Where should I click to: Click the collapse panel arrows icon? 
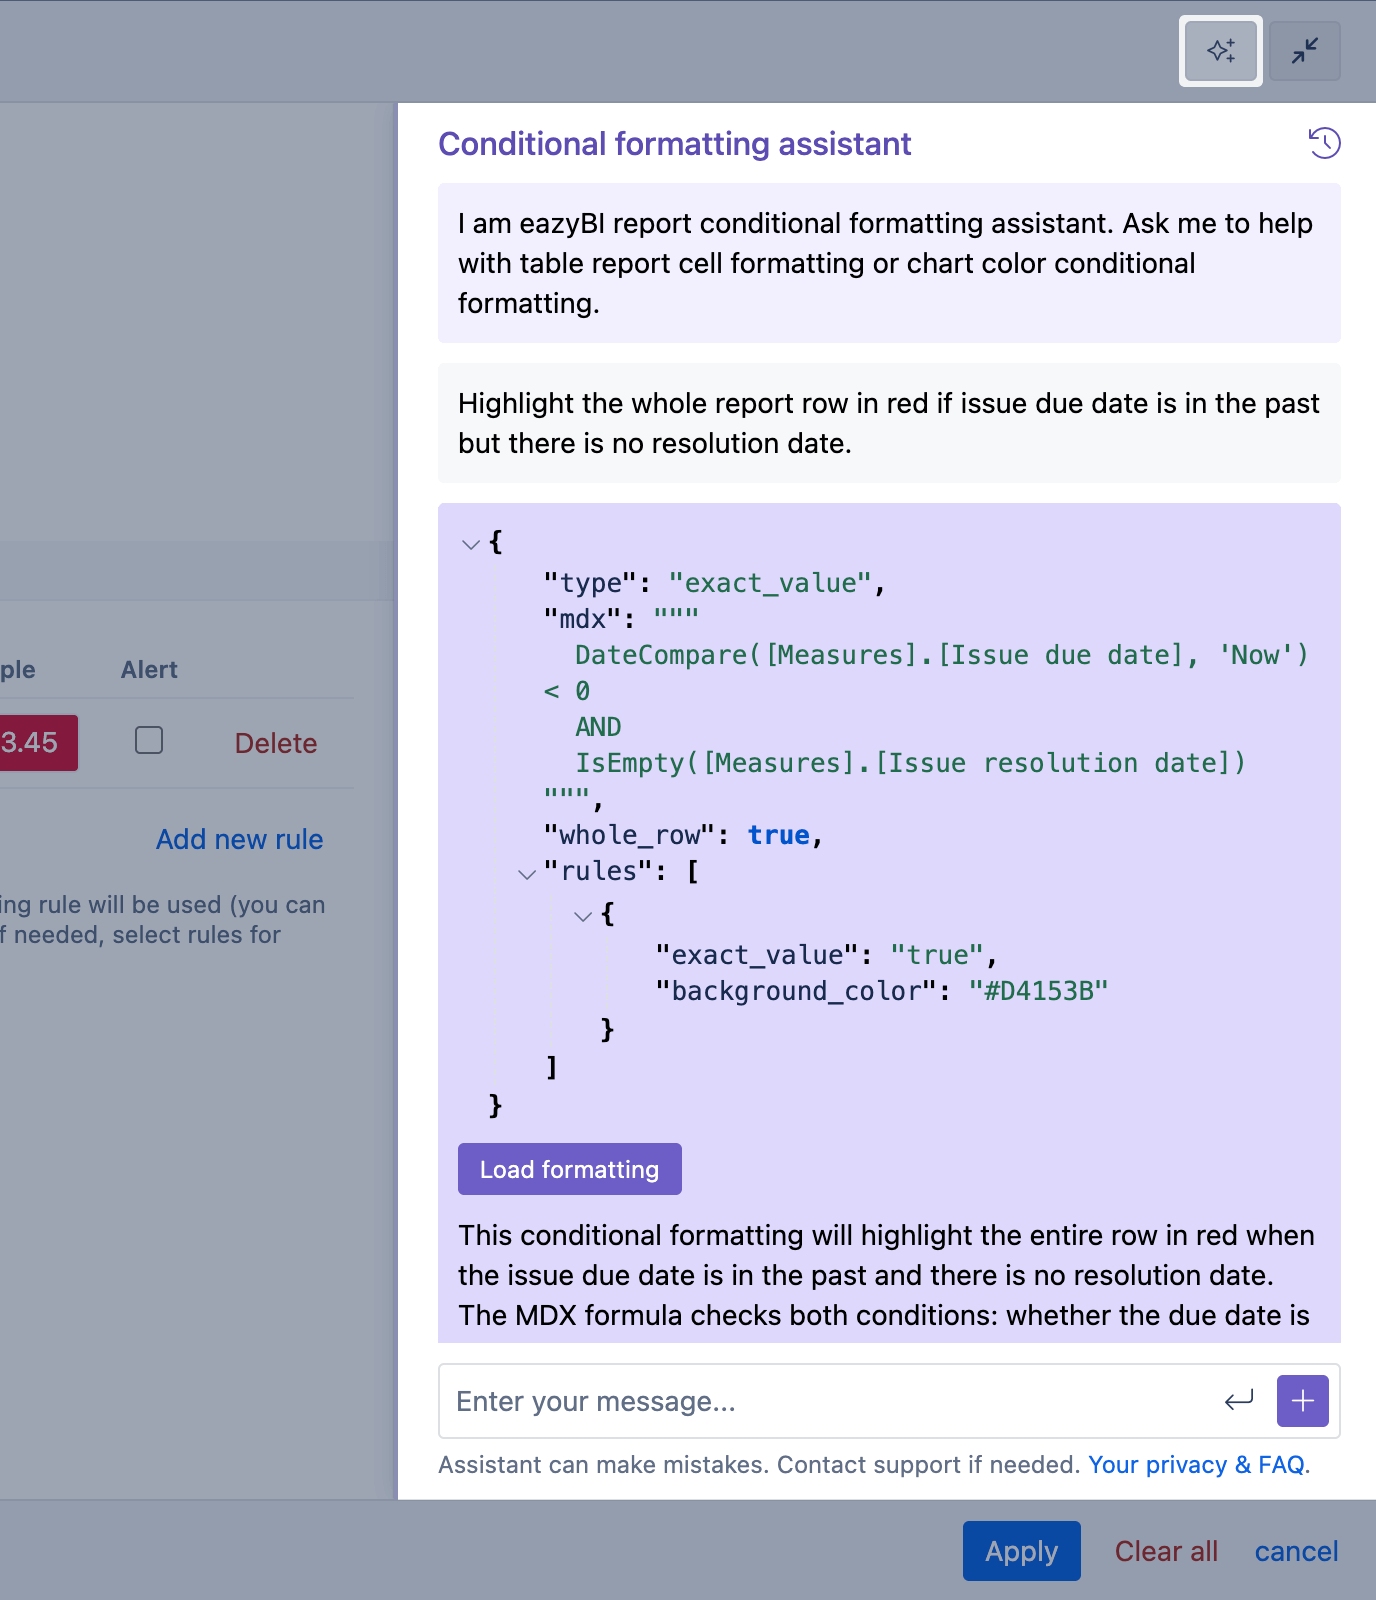pos(1304,51)
